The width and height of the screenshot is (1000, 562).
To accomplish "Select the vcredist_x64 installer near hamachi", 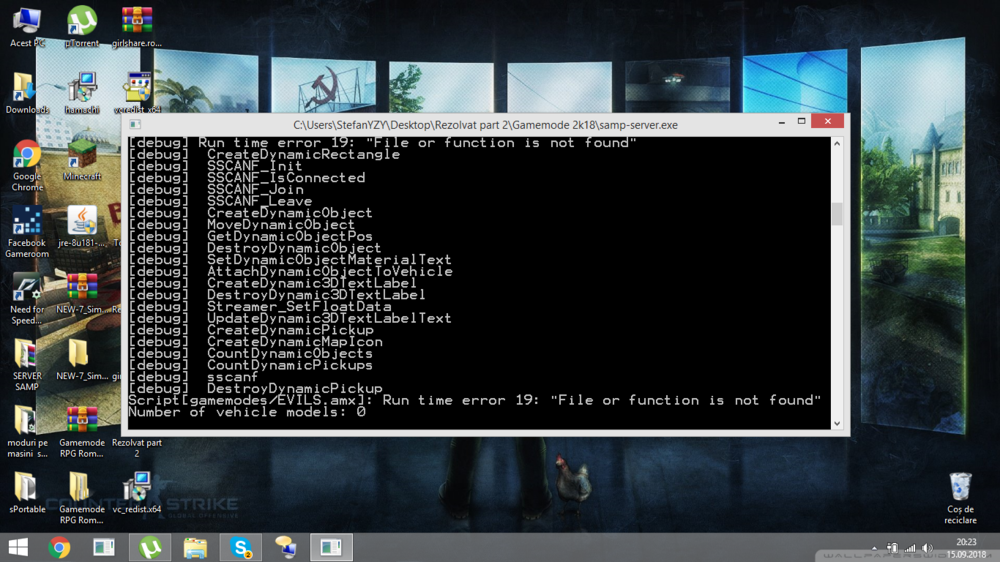I will click(136, 93).
